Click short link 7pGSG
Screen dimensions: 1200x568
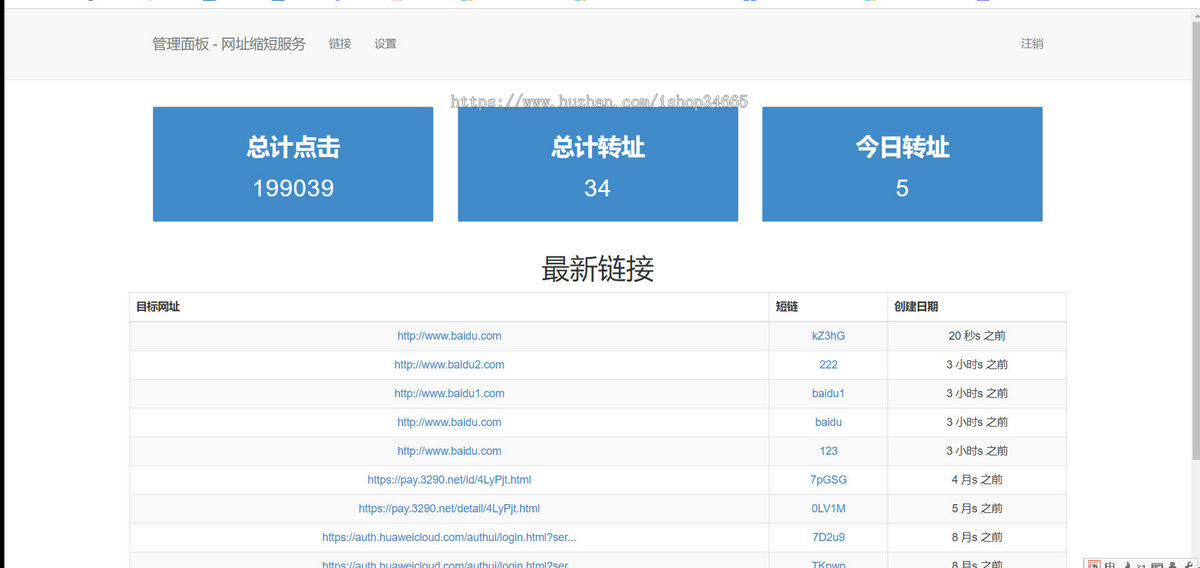[x=828, y=480]
